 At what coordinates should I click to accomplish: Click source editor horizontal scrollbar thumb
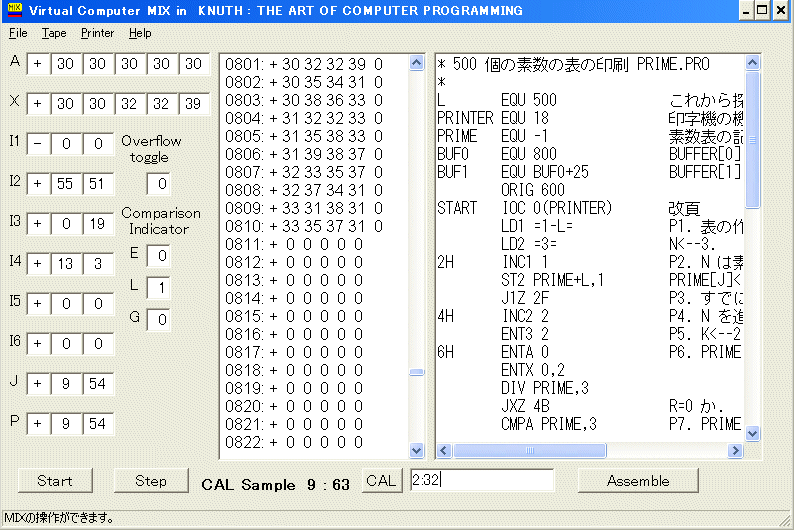[530, 450]
